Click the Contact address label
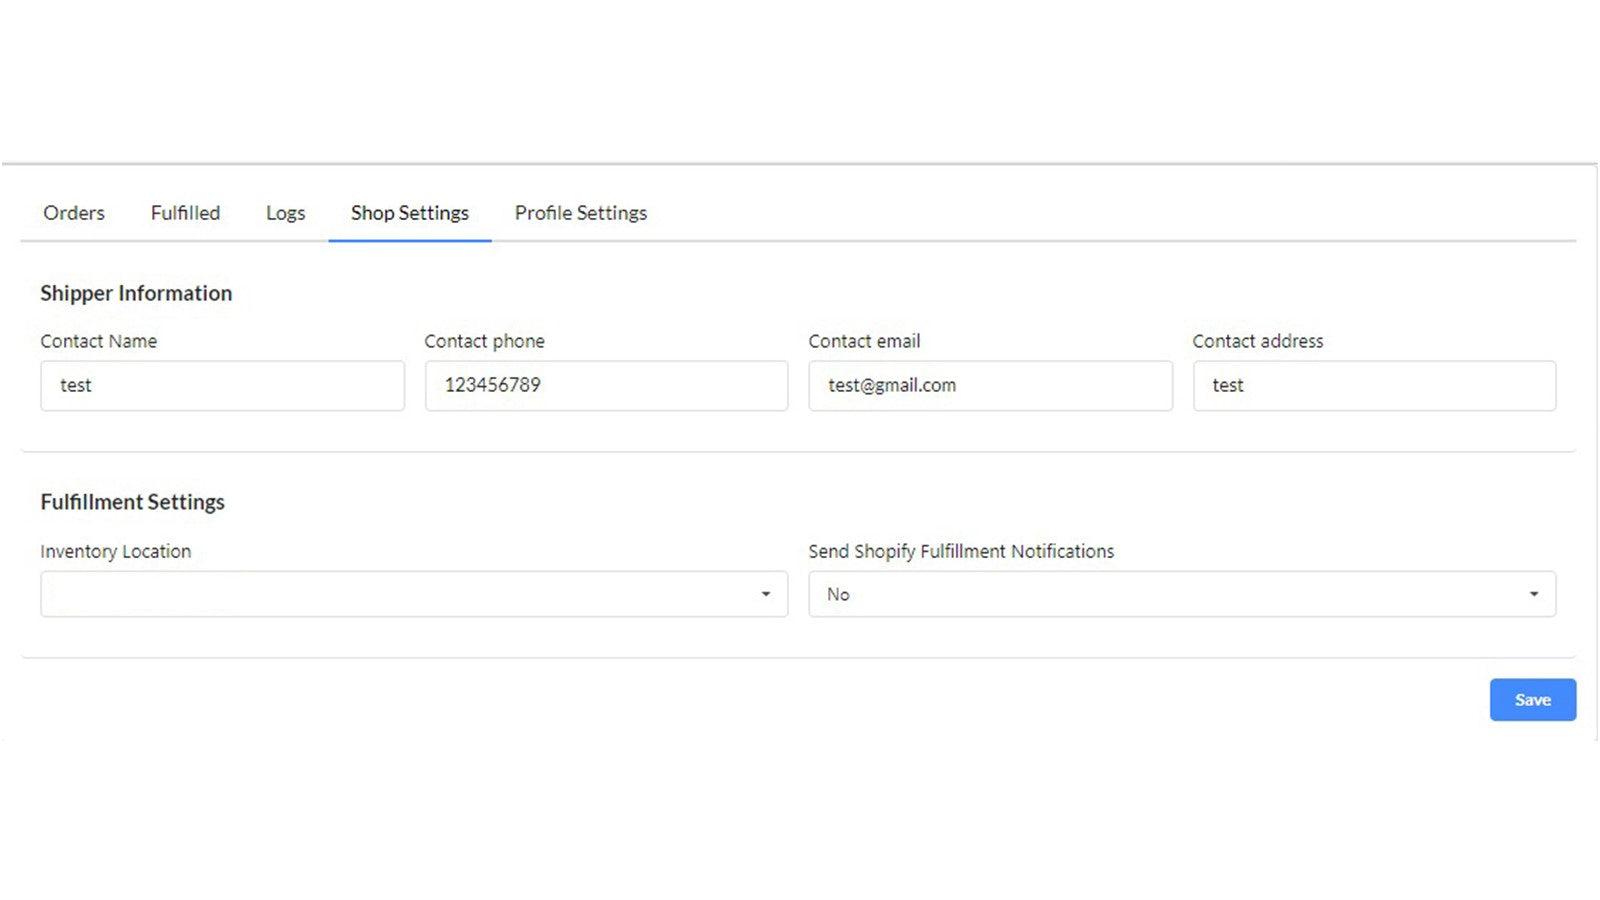Screen dimensions: 1600x900 point(1257,341)
